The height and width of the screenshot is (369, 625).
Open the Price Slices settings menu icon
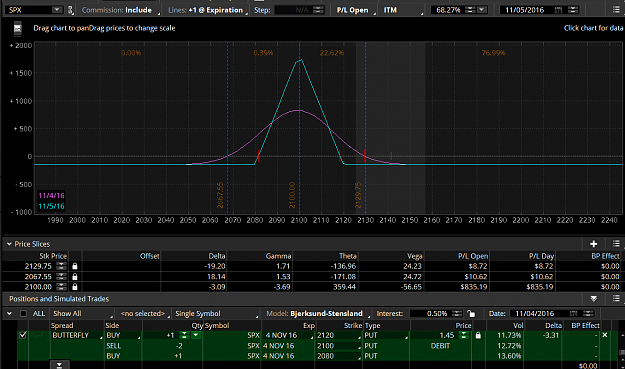(616, 243)
